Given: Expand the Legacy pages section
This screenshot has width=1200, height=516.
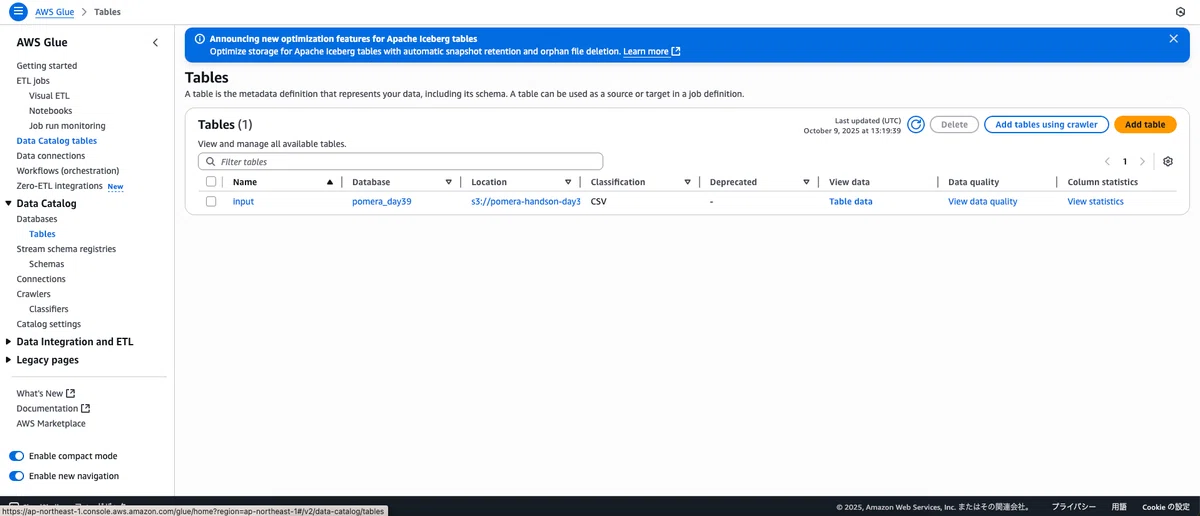Looking at the screenshot, I should pos(9,359).
